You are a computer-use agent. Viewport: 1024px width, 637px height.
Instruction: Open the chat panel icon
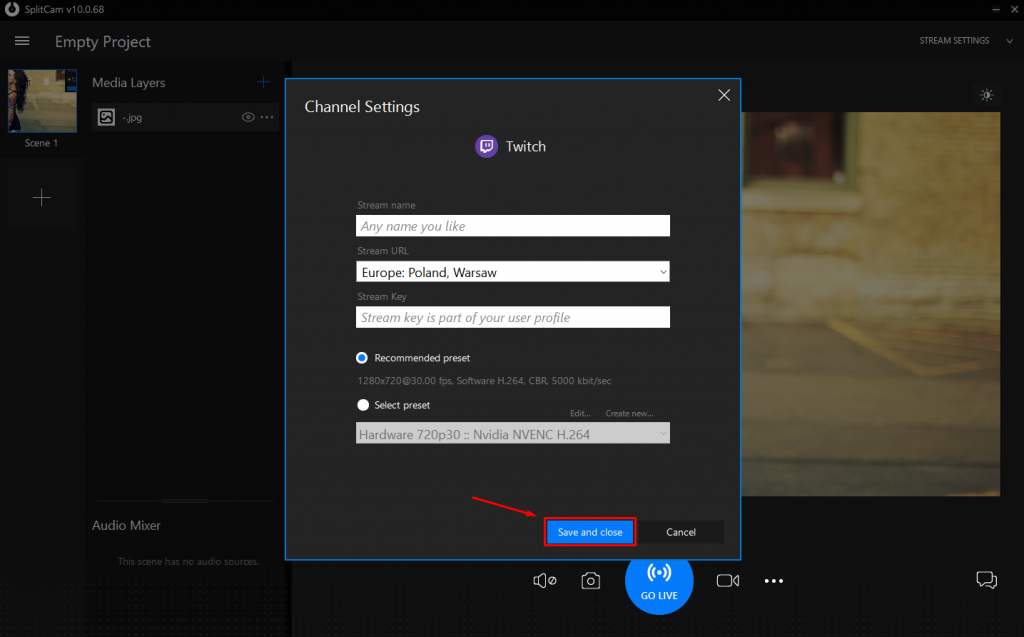click(x=986, y=580)
